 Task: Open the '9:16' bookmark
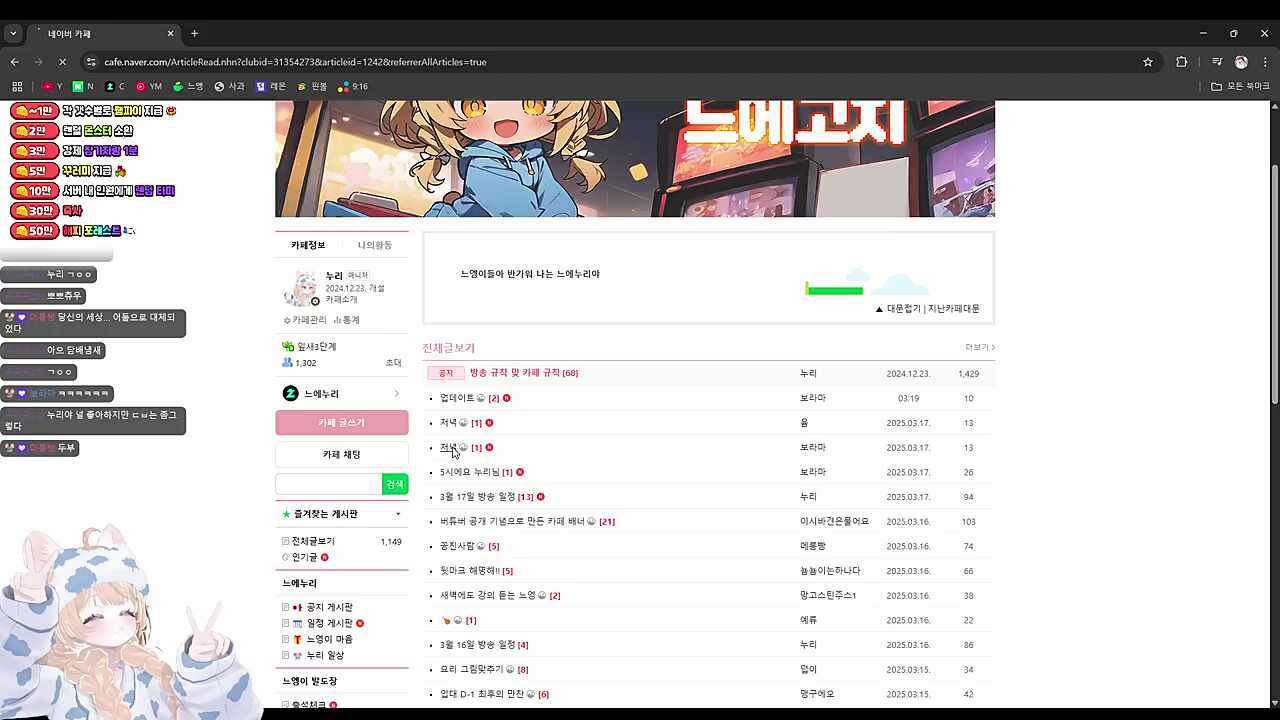tap(353, 87)
